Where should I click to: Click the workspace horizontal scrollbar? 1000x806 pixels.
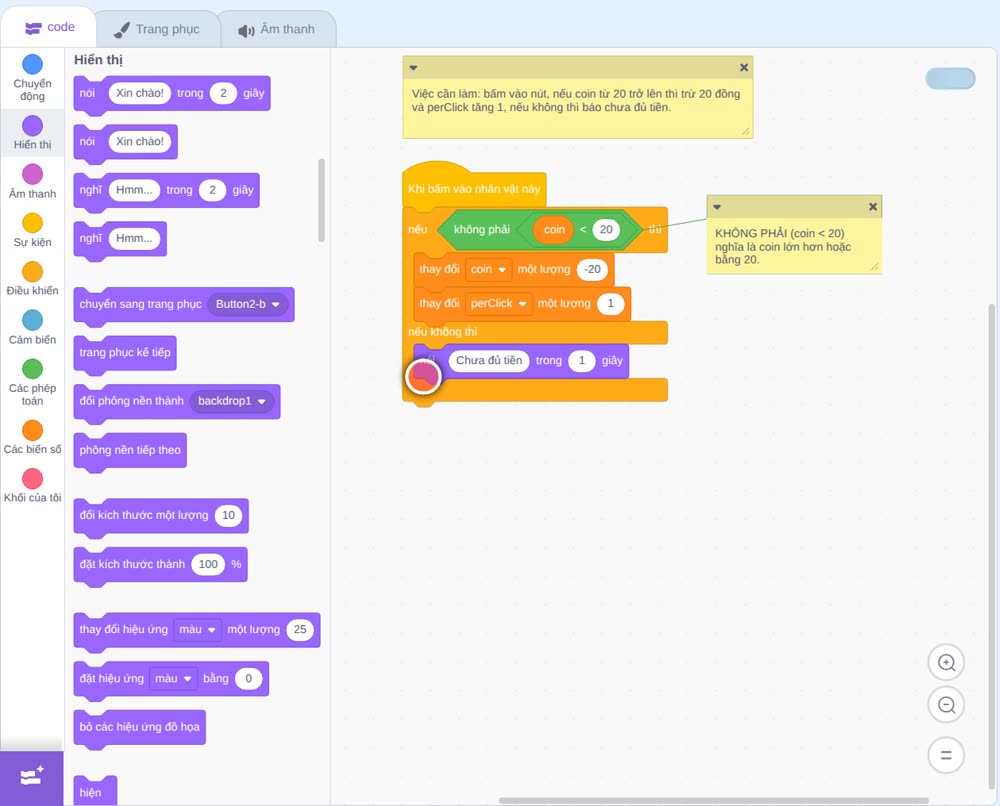coord(713,800)
